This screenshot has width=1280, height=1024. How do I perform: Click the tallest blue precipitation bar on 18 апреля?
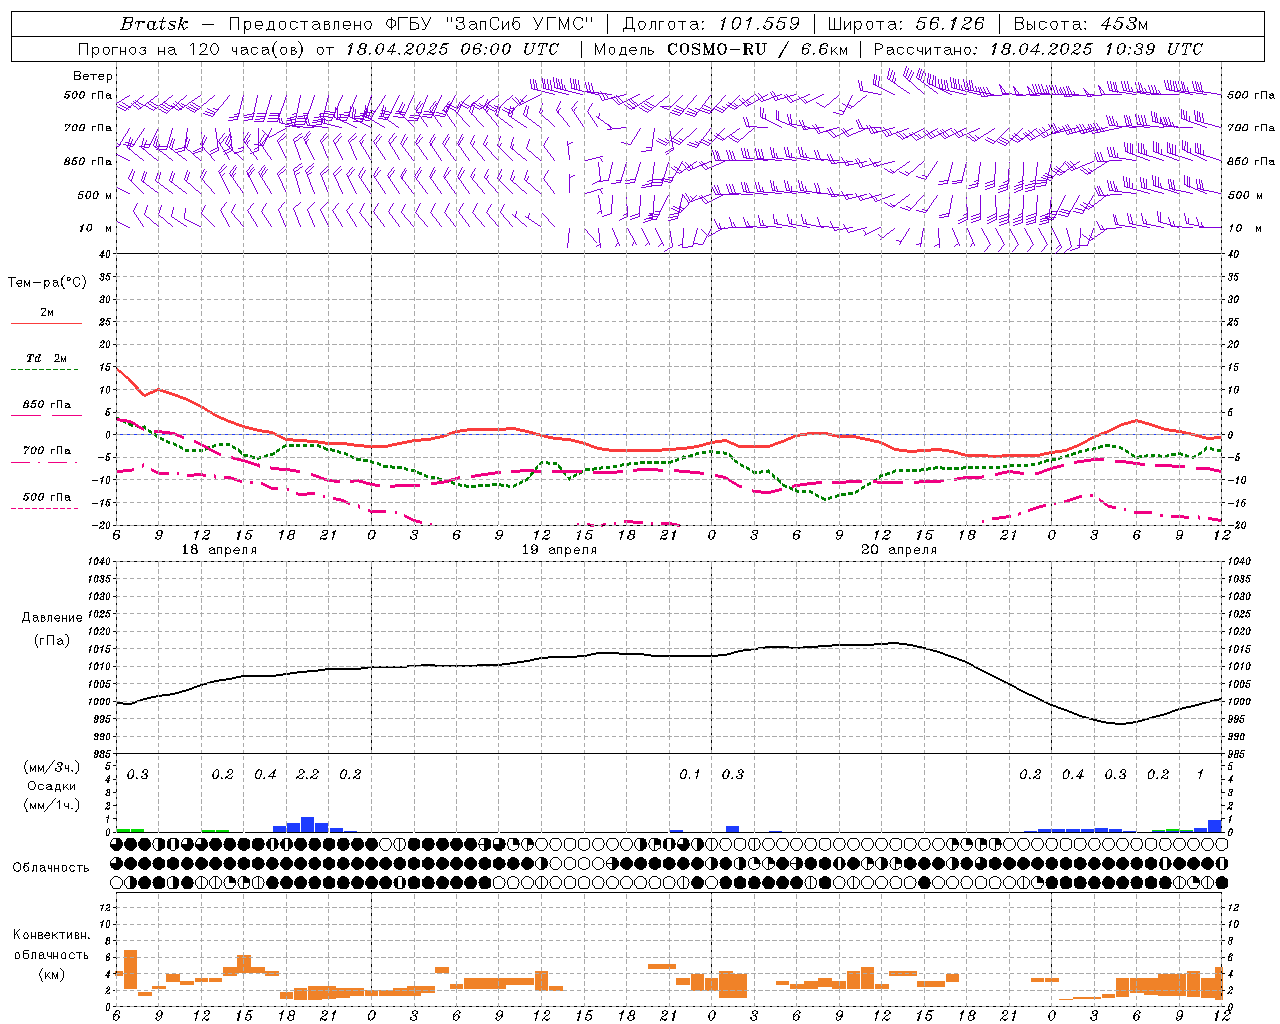[308, 825]
